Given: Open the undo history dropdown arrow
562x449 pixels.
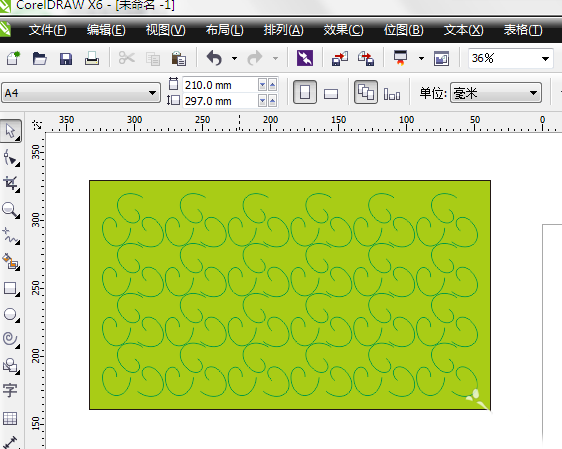Looking at the screenshot, I should click(234, 58).
